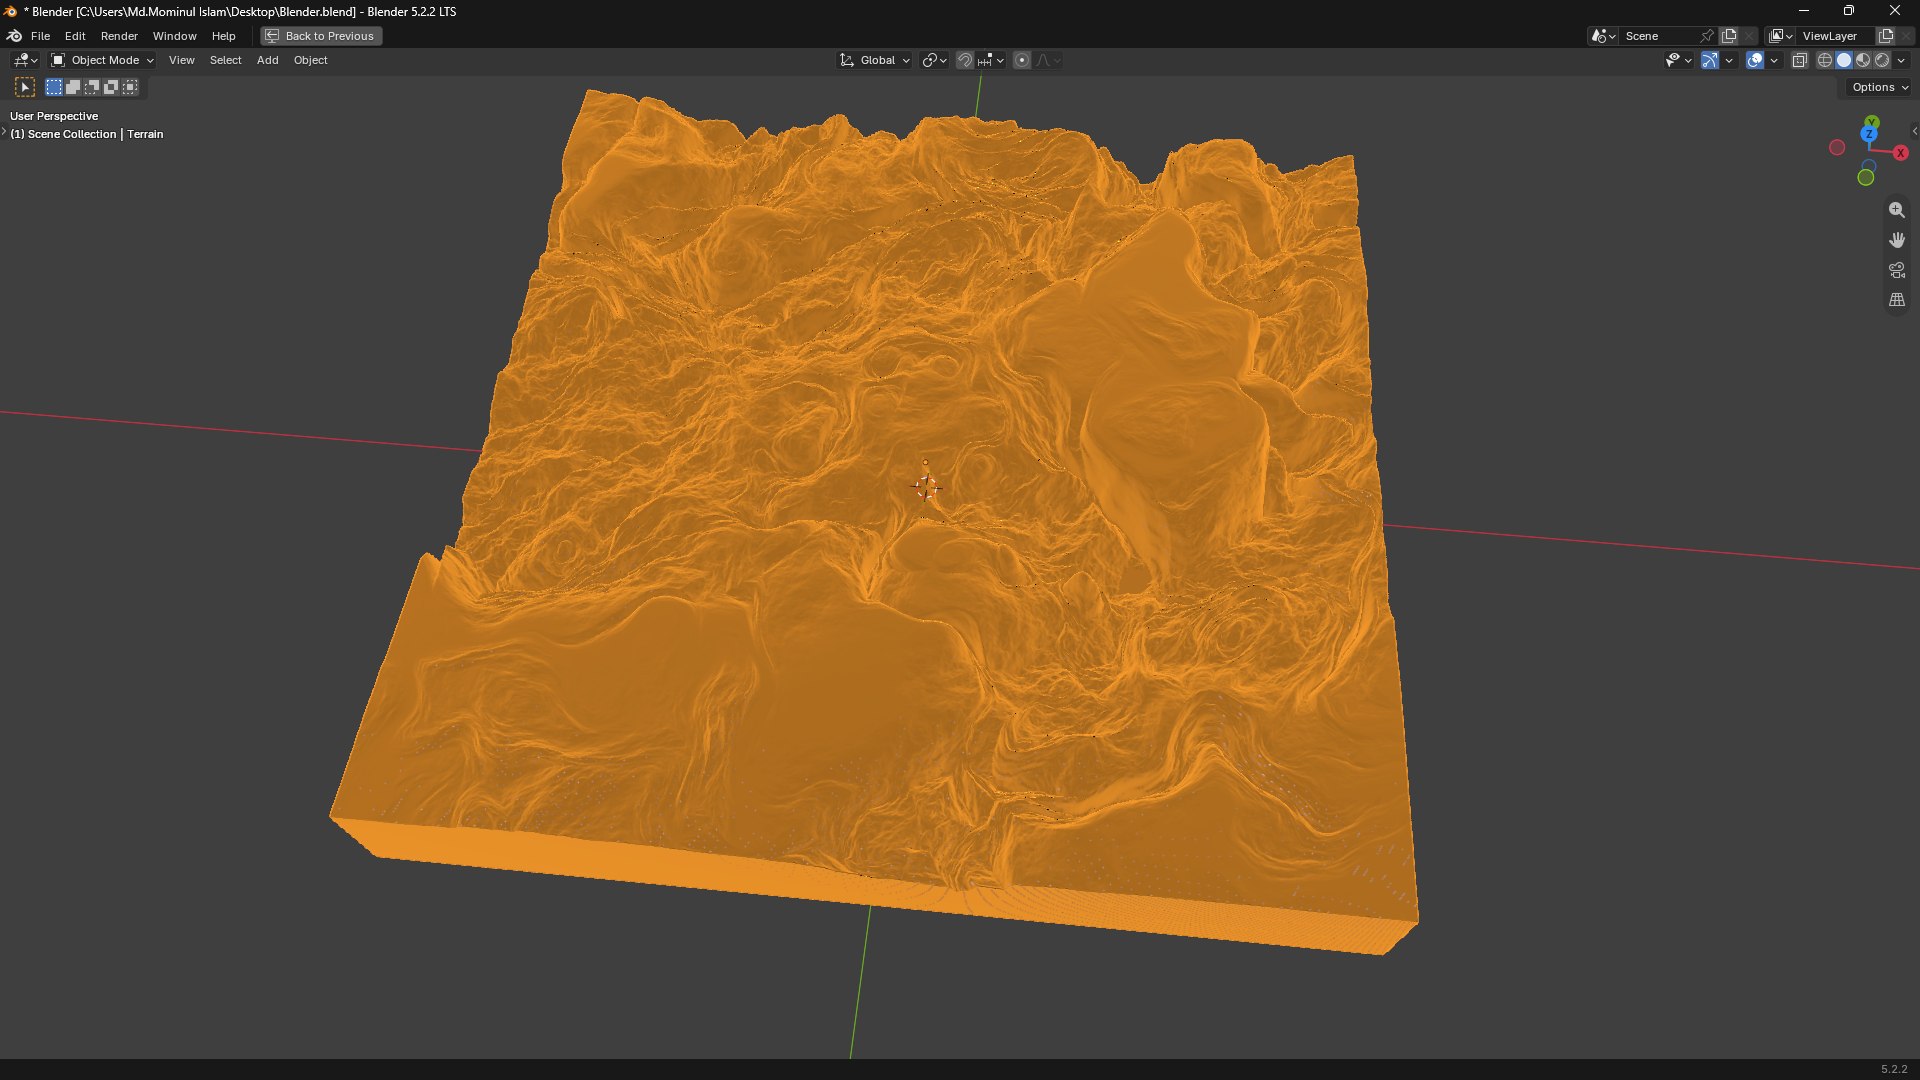The image size is (1920, 1080).
Task: Open the transform pivot point dropdown
Action: click(x=934, y=60)
